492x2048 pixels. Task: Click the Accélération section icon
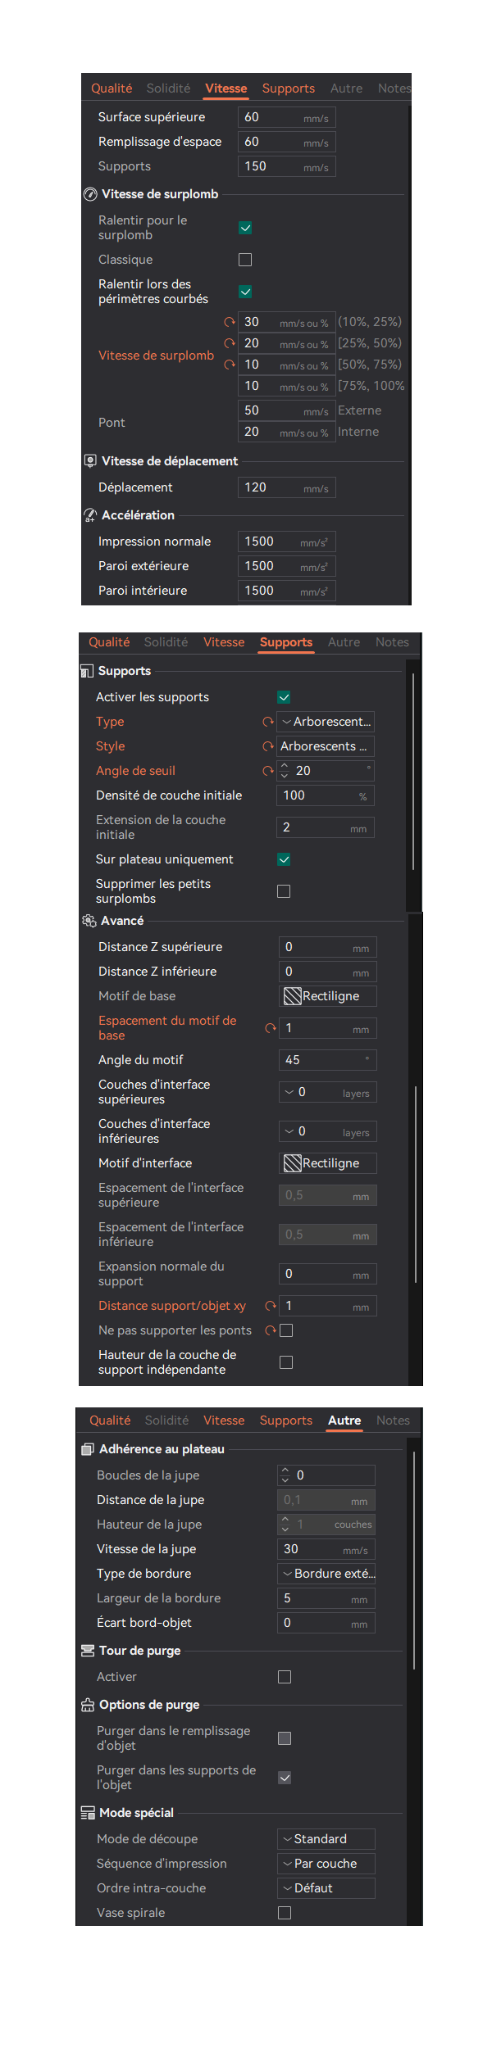click(x=91, y=515)
